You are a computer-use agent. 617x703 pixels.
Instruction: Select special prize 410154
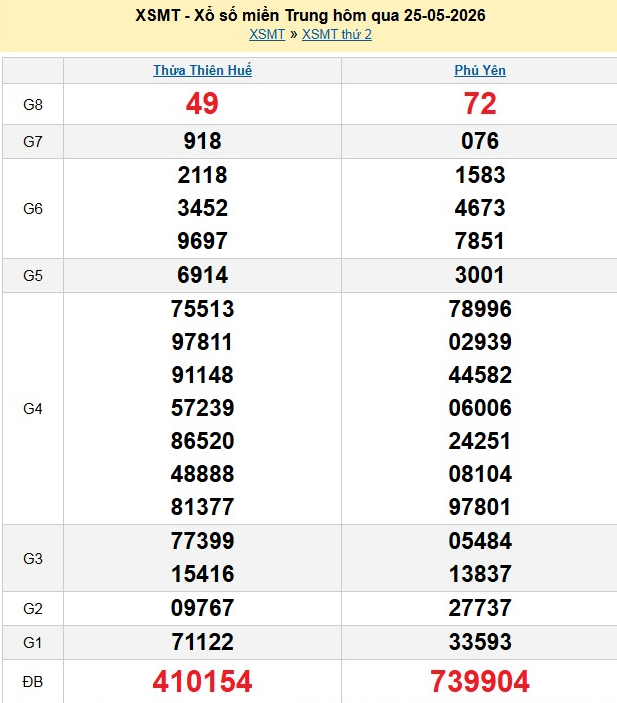(202, 681)
